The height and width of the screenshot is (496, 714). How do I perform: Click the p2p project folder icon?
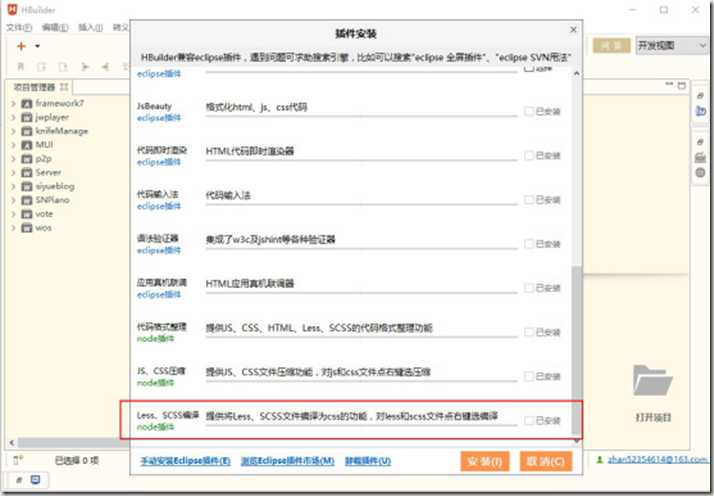point(27,159)
